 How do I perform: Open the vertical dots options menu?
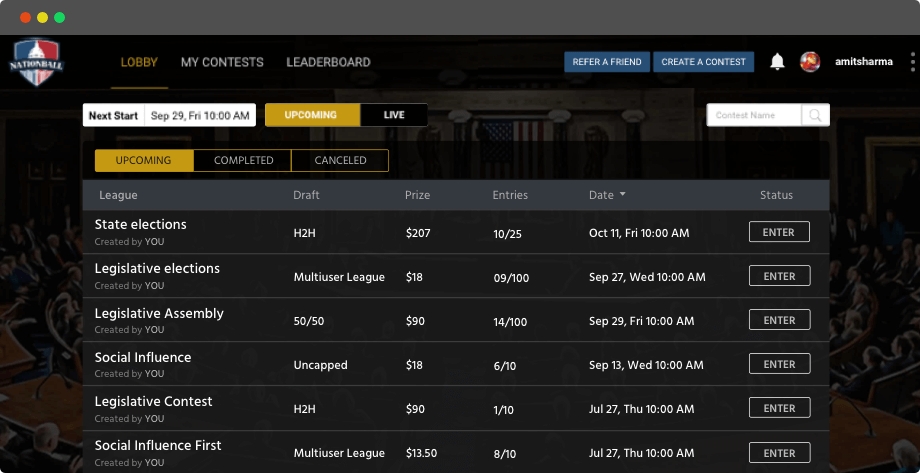(x=913, y=62)
